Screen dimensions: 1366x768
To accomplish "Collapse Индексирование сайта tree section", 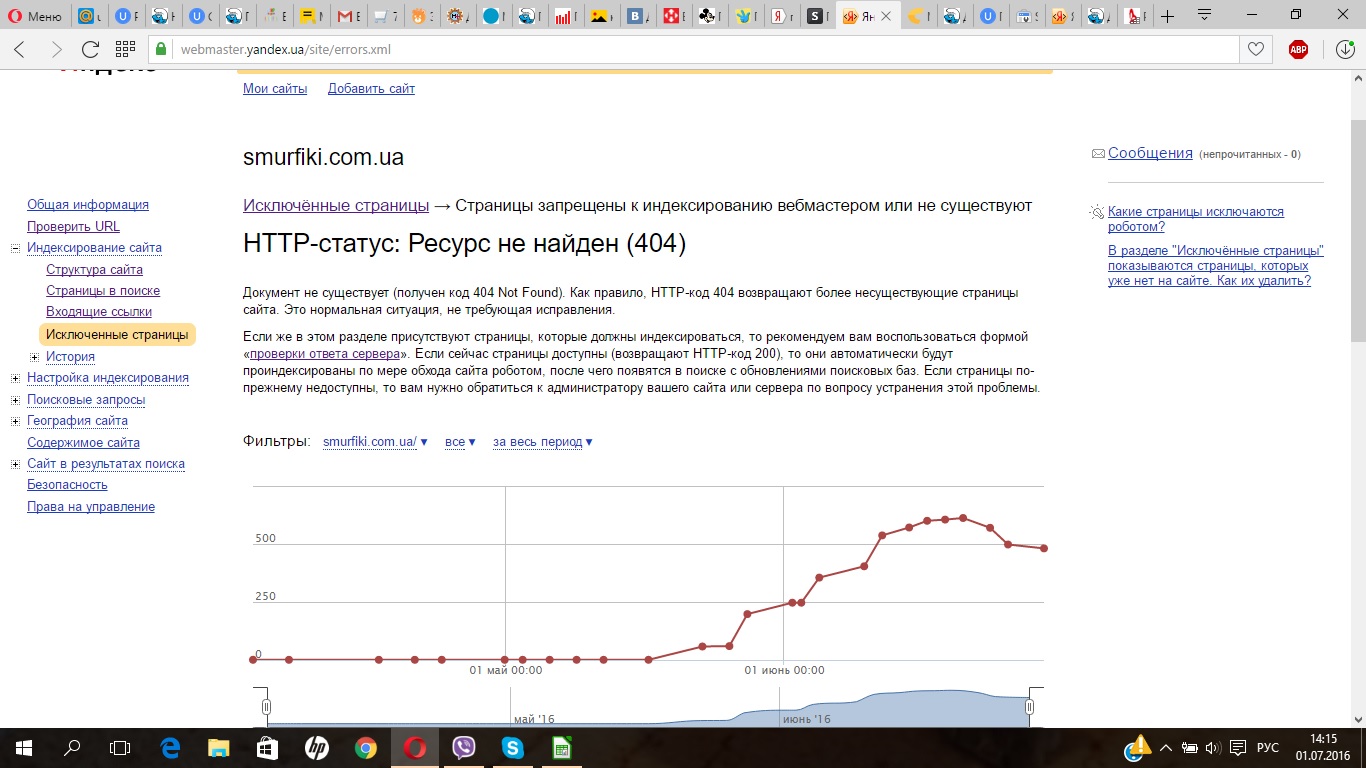I will pyautogui.click(x=15, y=248).
